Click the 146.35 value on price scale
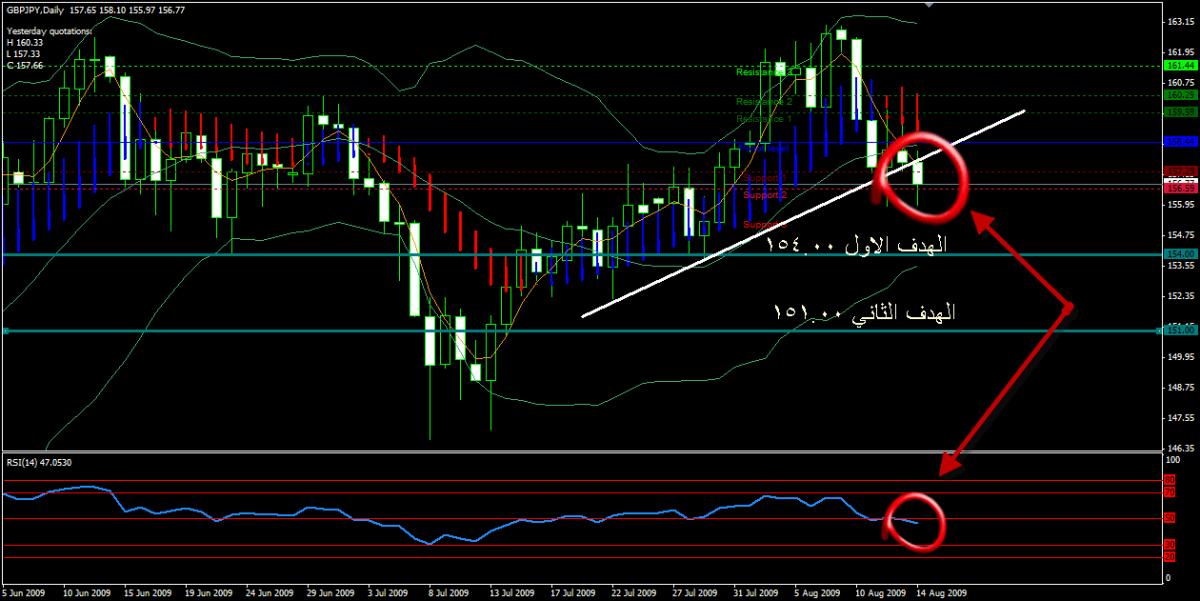1200x601 pixels. [1182, 448]
